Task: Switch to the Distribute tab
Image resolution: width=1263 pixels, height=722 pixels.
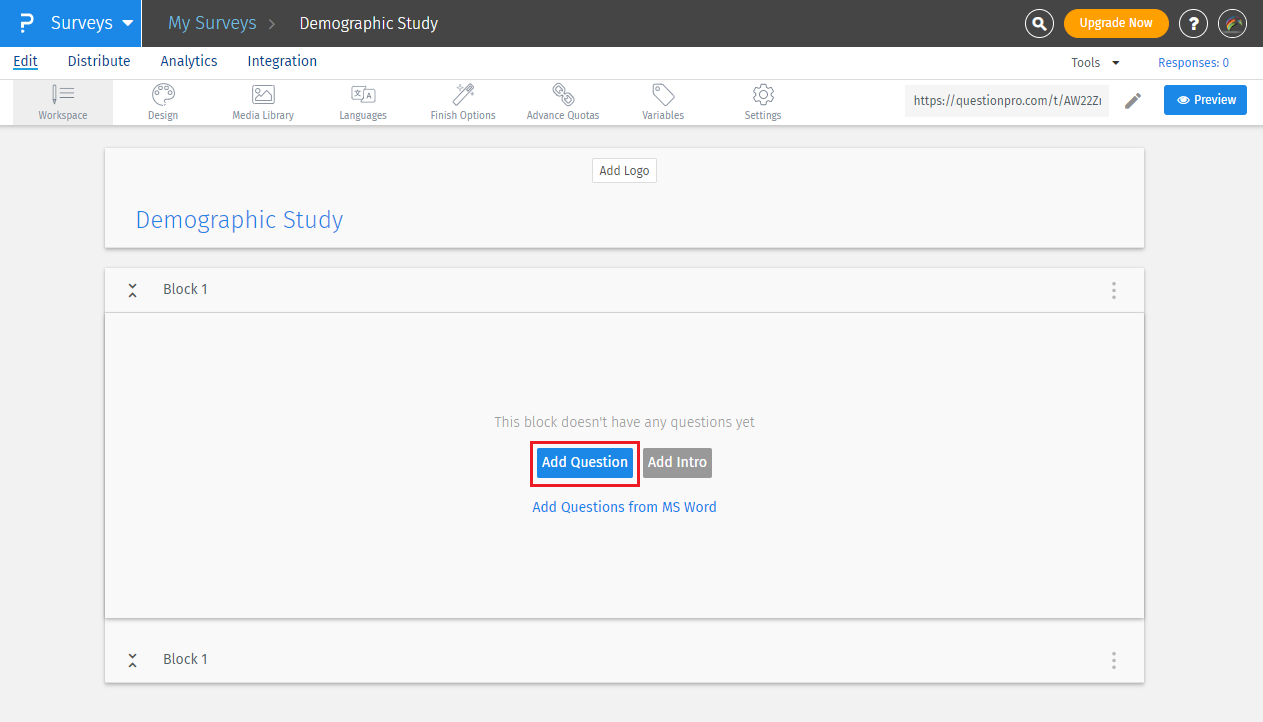Action: coord(98,61)
